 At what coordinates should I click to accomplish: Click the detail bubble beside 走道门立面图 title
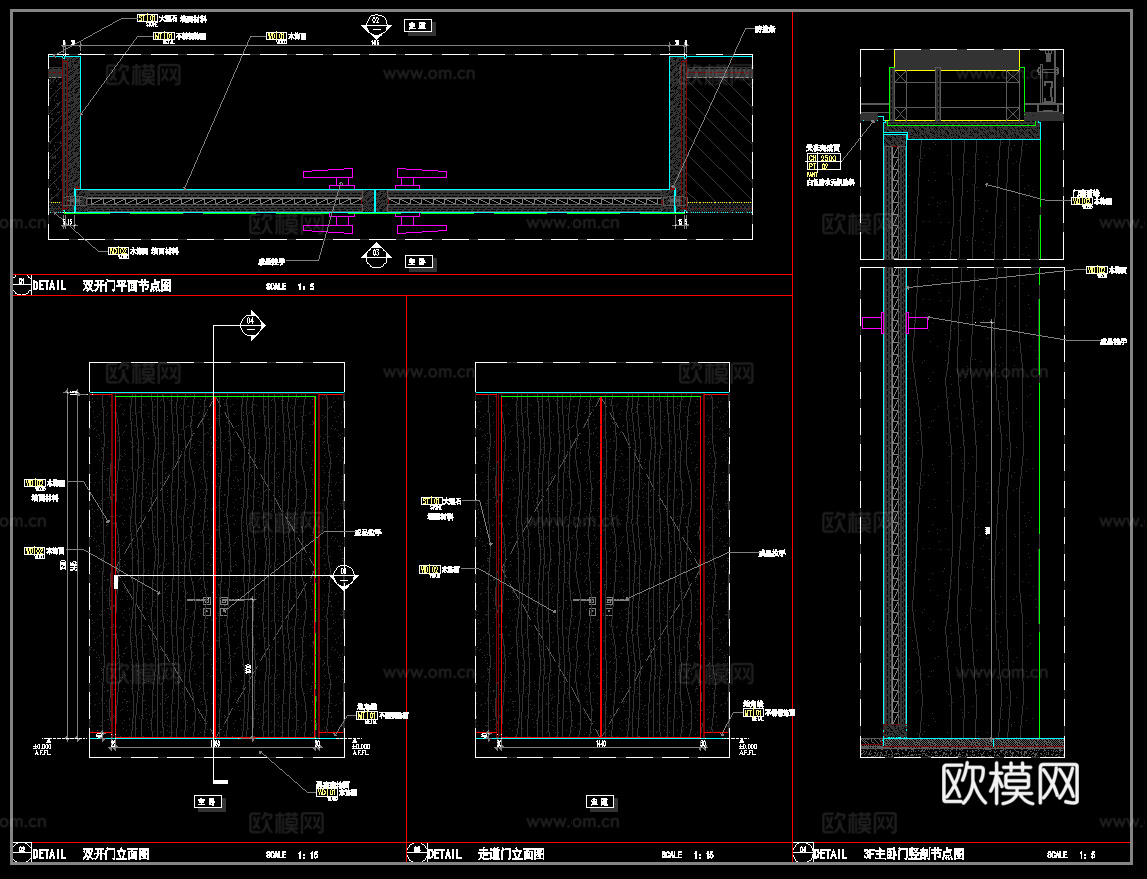pos(415,854)
